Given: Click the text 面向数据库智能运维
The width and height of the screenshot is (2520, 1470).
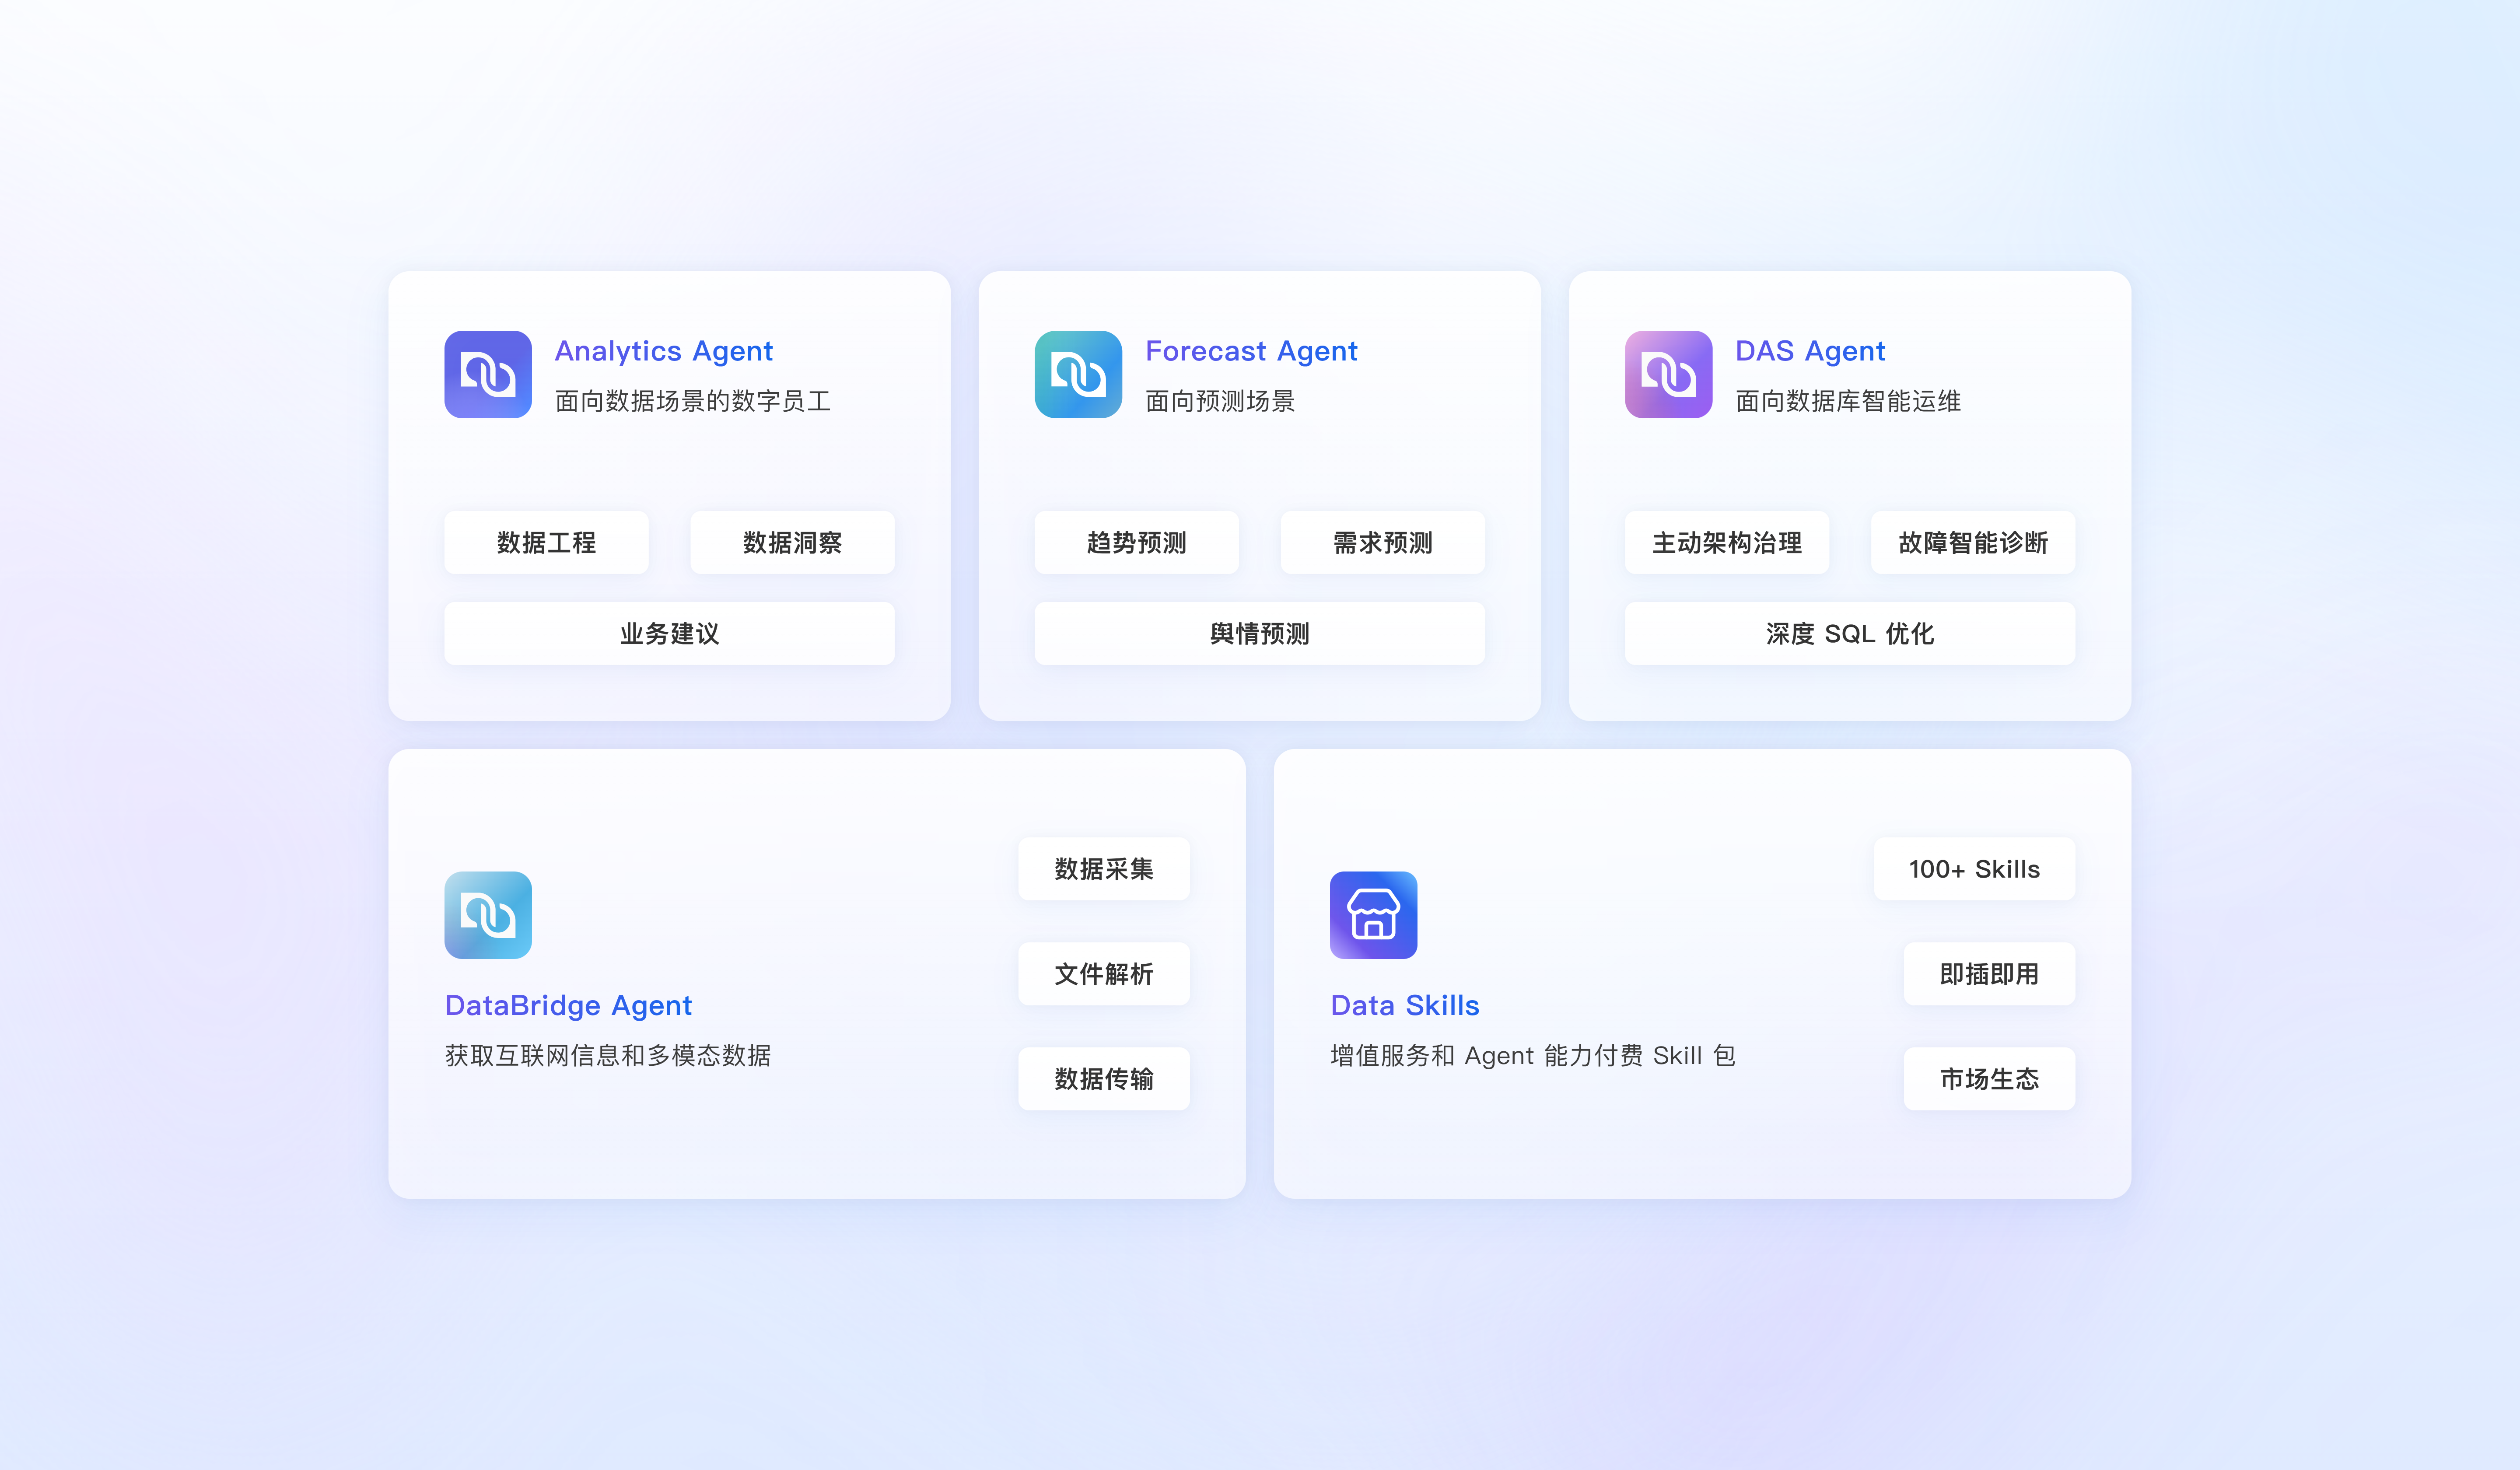Looking at the screenshot, I should 1848,401.
